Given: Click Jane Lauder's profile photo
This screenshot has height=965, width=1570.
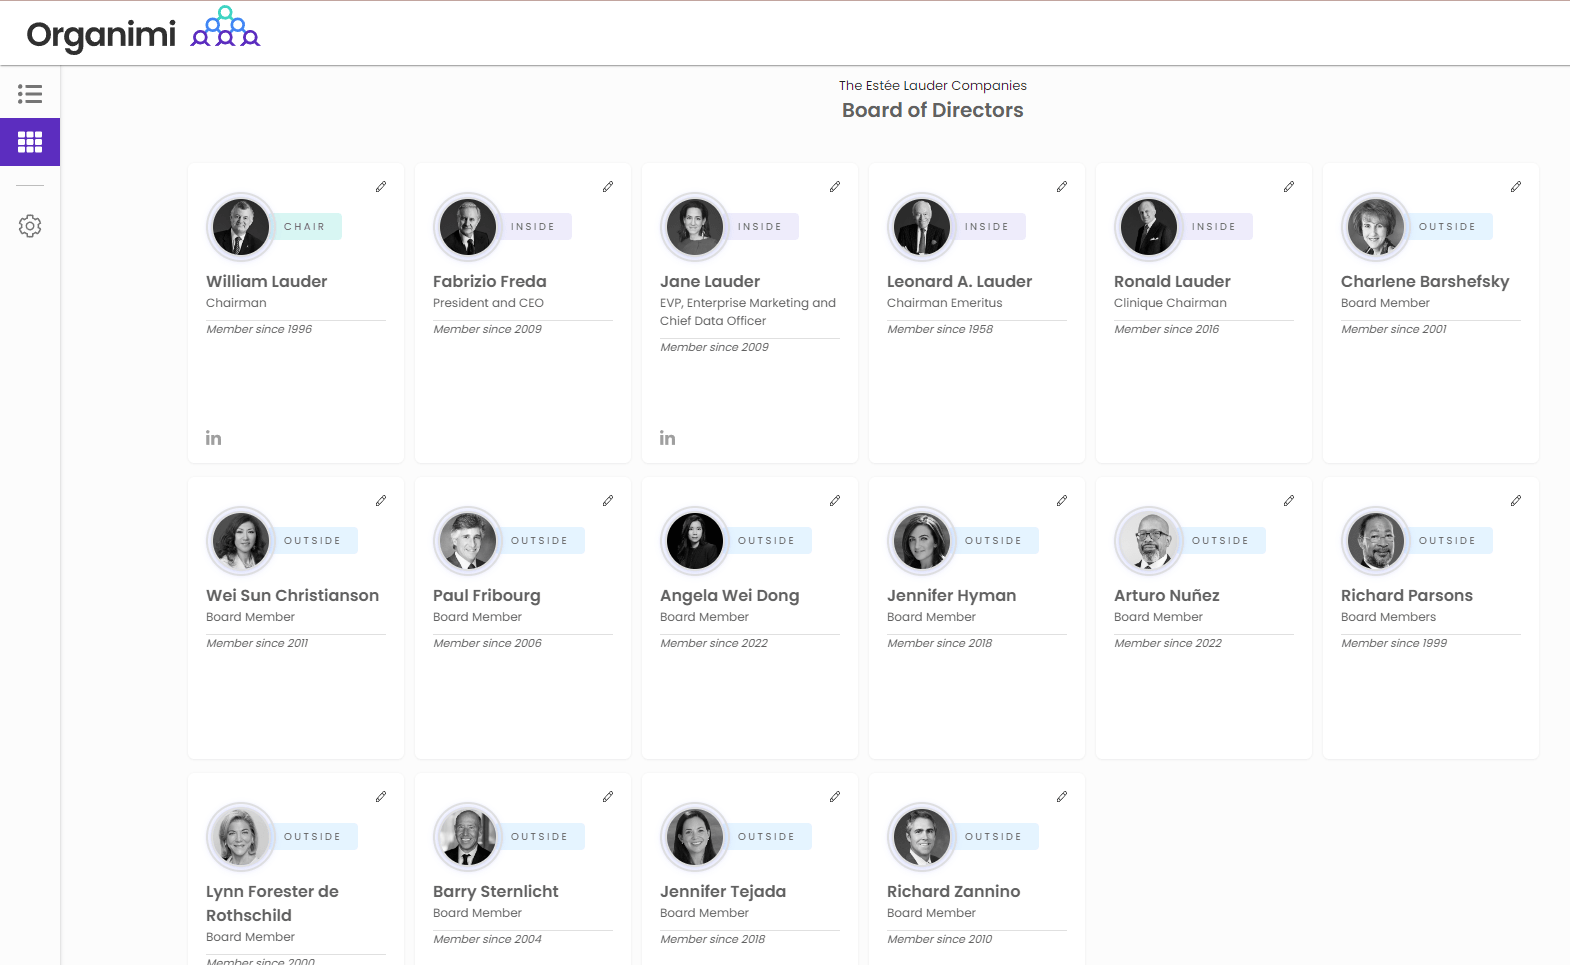Looking at the screenshot, I should 695,227.
